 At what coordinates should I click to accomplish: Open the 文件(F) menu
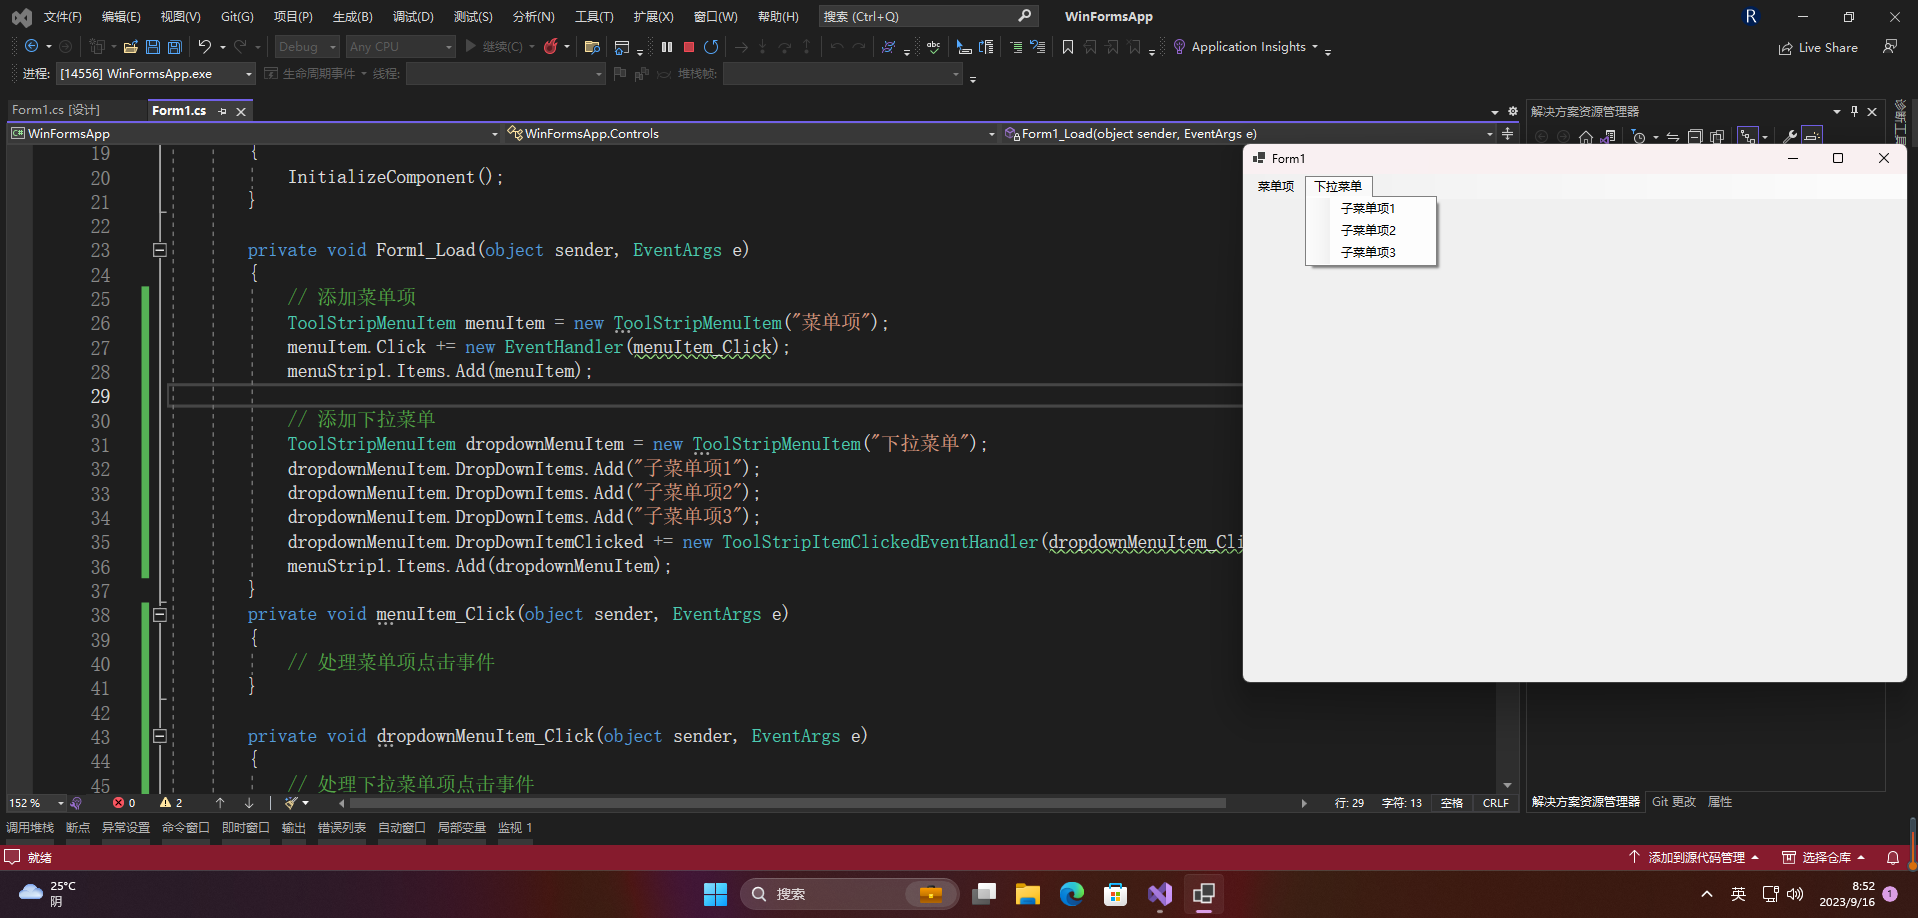[63, 17]
